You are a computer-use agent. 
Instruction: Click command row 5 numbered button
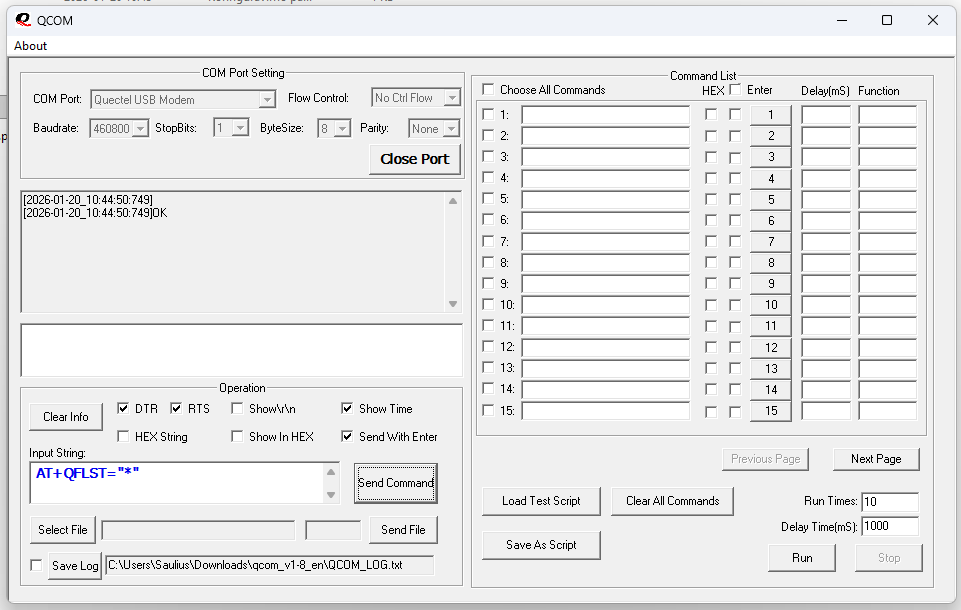coord(770,200)
